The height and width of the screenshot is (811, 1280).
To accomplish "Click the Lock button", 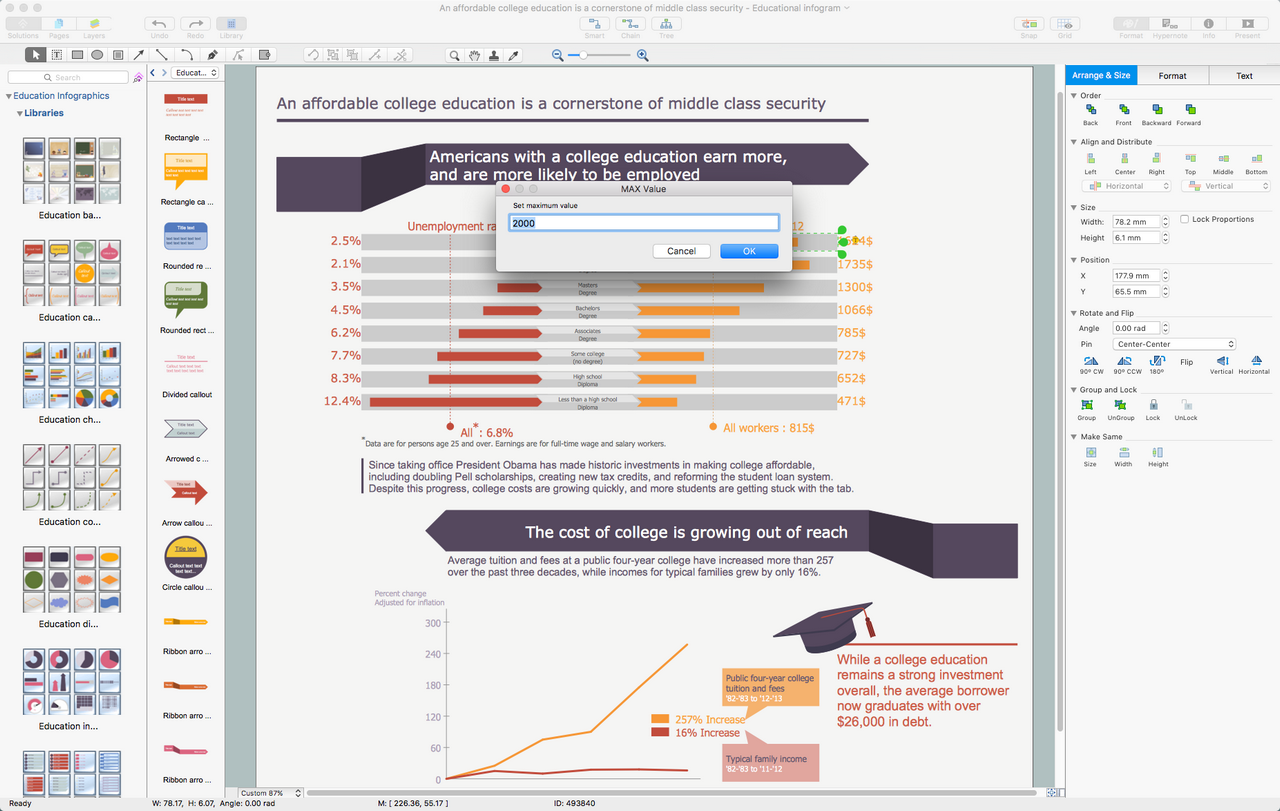I will (1153, 405).
